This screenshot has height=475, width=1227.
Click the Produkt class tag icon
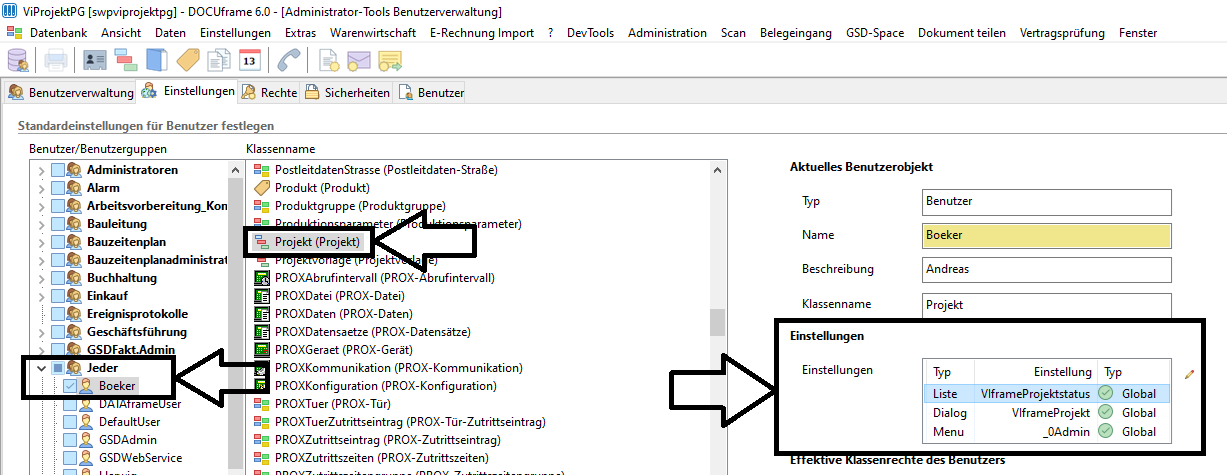262,187
